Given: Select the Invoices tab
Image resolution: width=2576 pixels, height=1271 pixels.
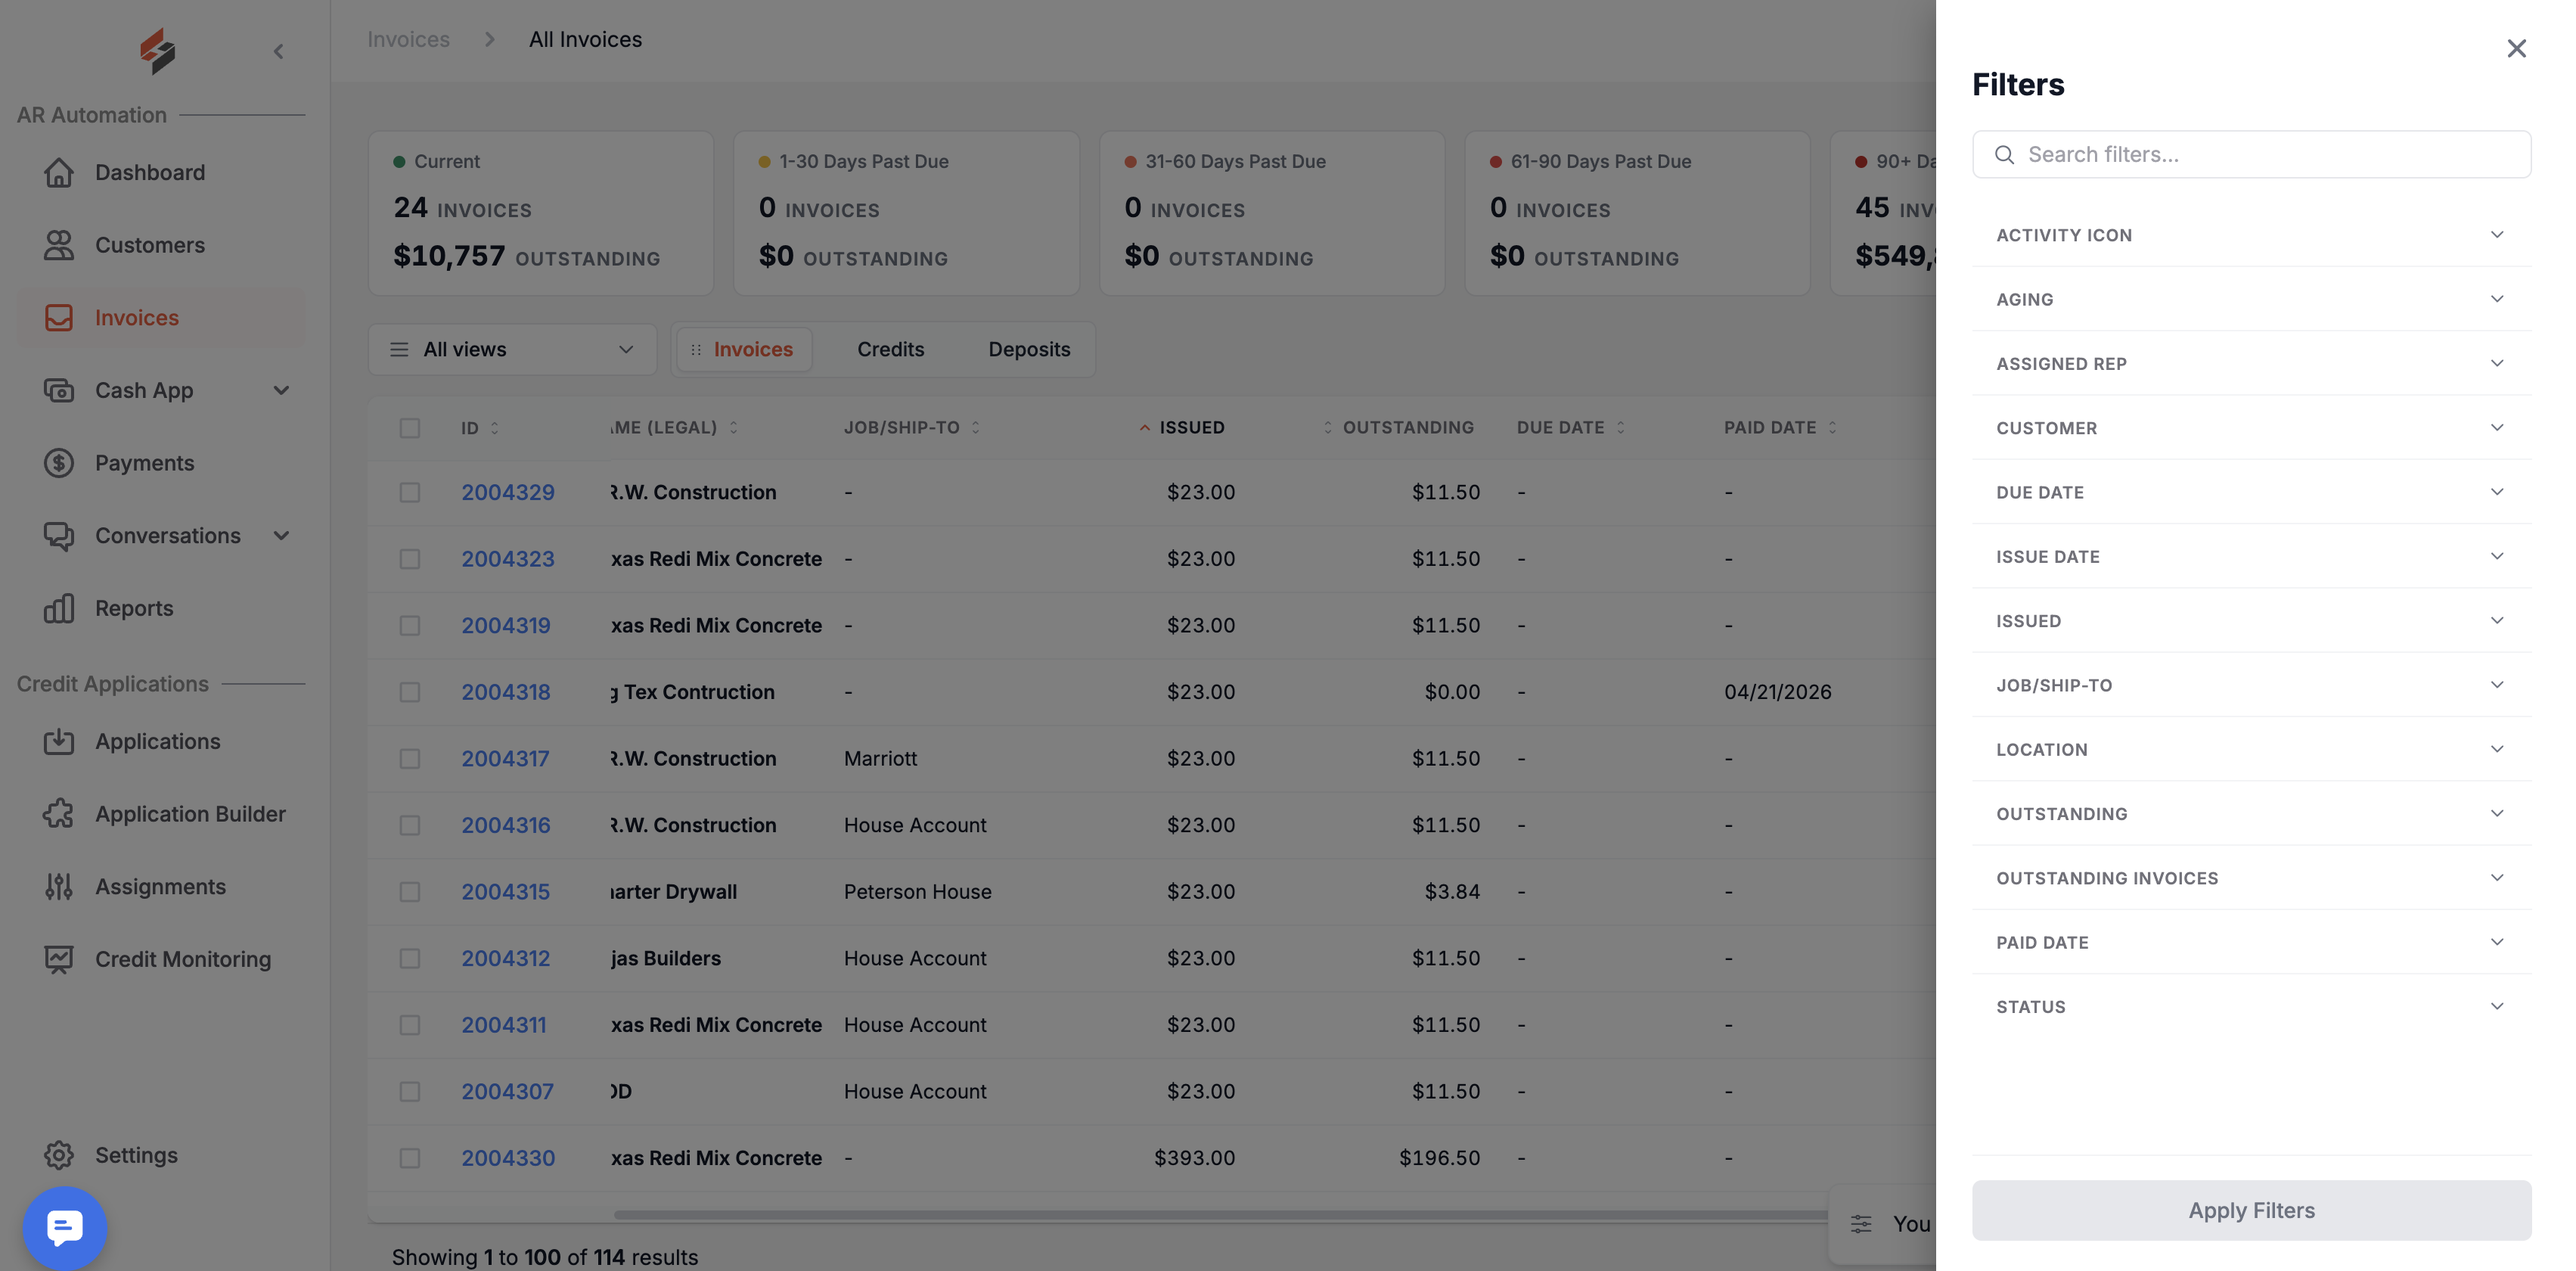Looking at the screenshot, I should click(x=744, y=349).
